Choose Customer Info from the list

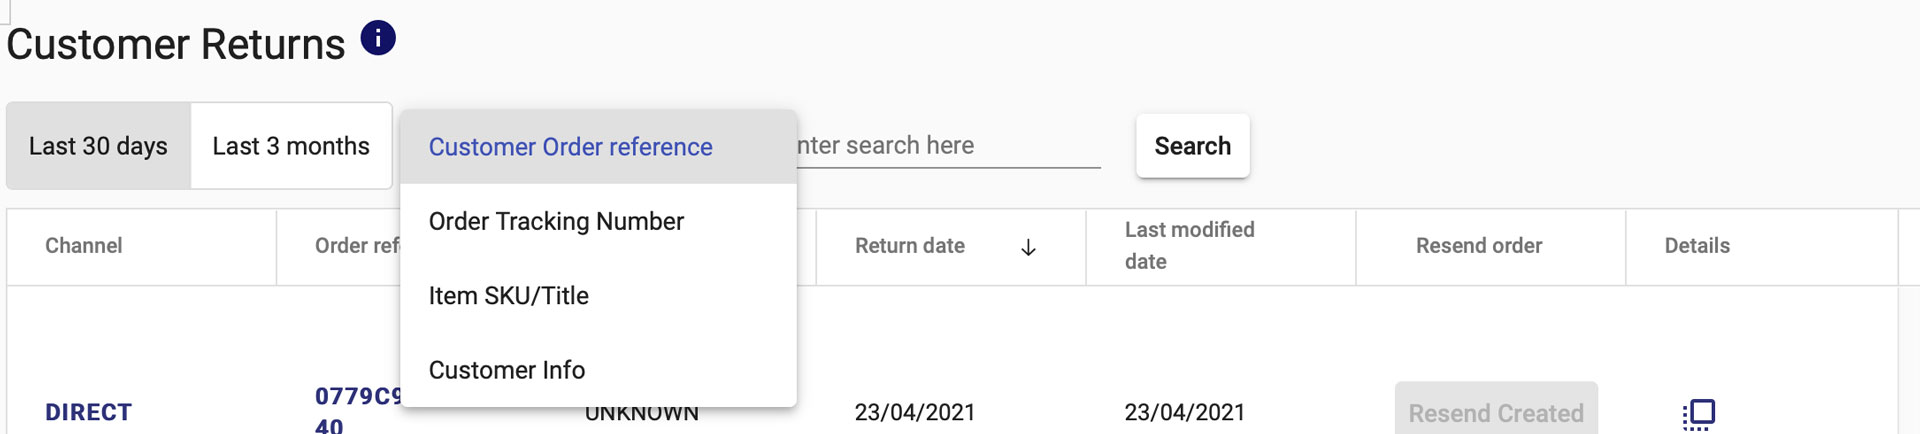(506, 370)
